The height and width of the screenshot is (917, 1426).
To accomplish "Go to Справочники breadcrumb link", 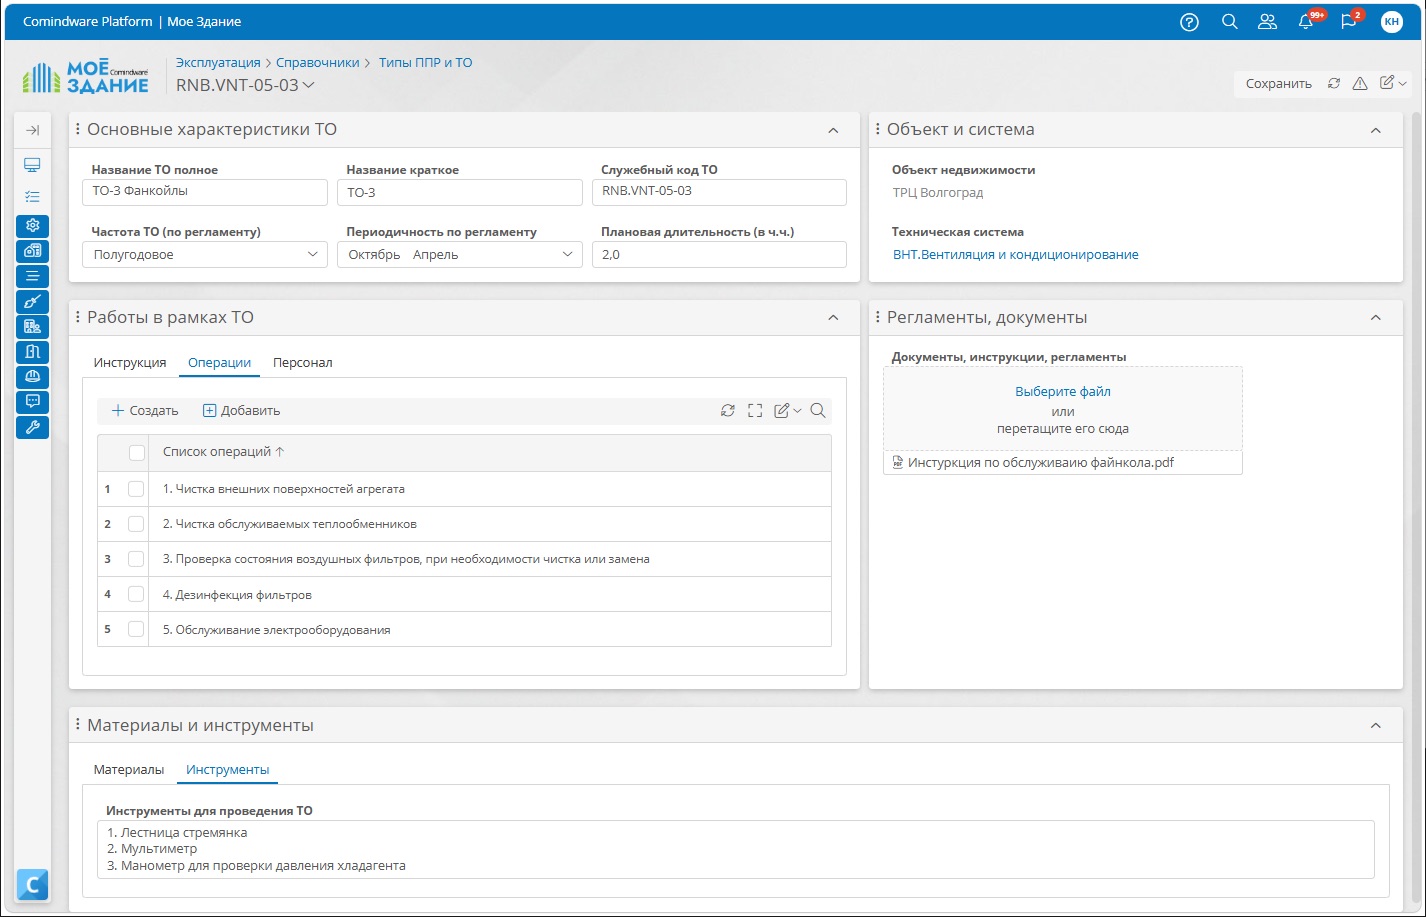I will click(x=317, y=62).
